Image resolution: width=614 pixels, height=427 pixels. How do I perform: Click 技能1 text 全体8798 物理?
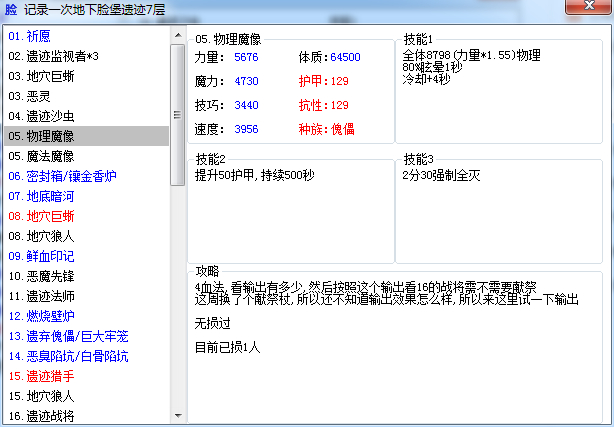pos(471,55)
